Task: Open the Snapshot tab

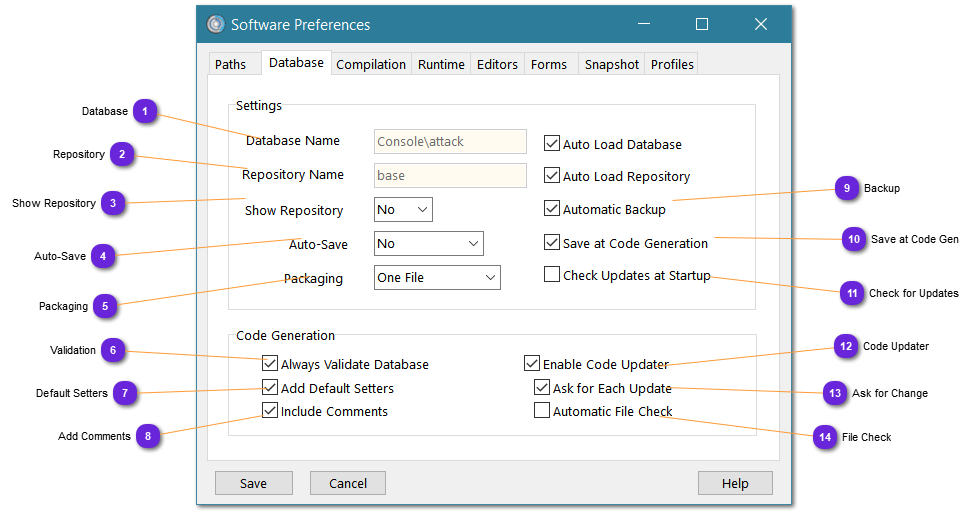Action: [x=611, y=64]
